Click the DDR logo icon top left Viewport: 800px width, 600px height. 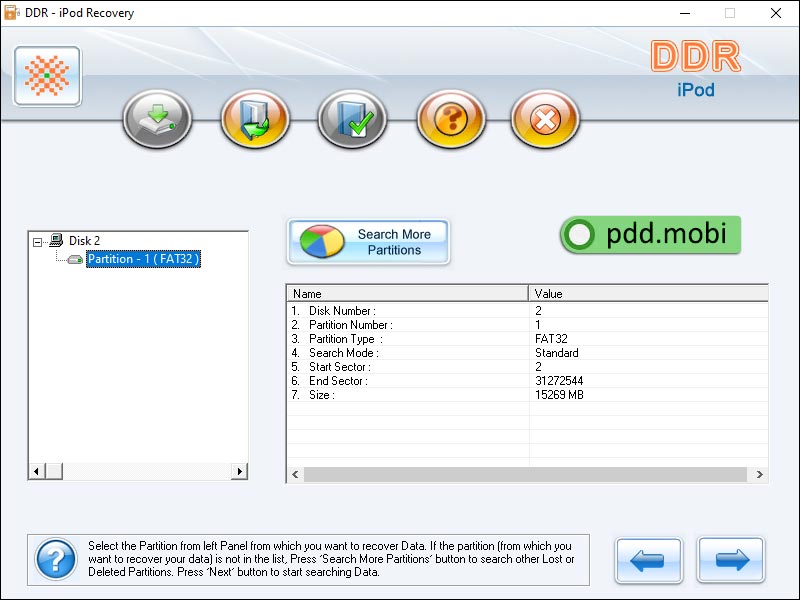45,73
